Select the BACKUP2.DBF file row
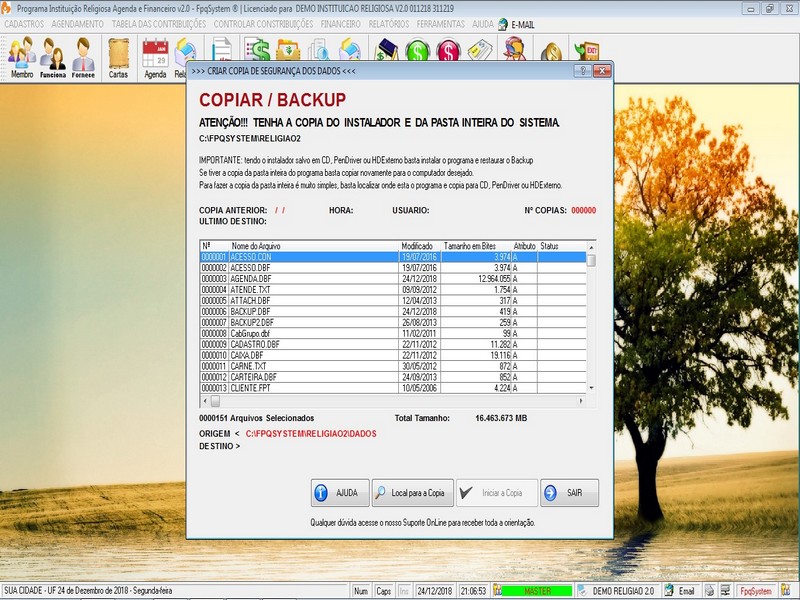Viewport: 800px width, 600px height. coord(393,322)
